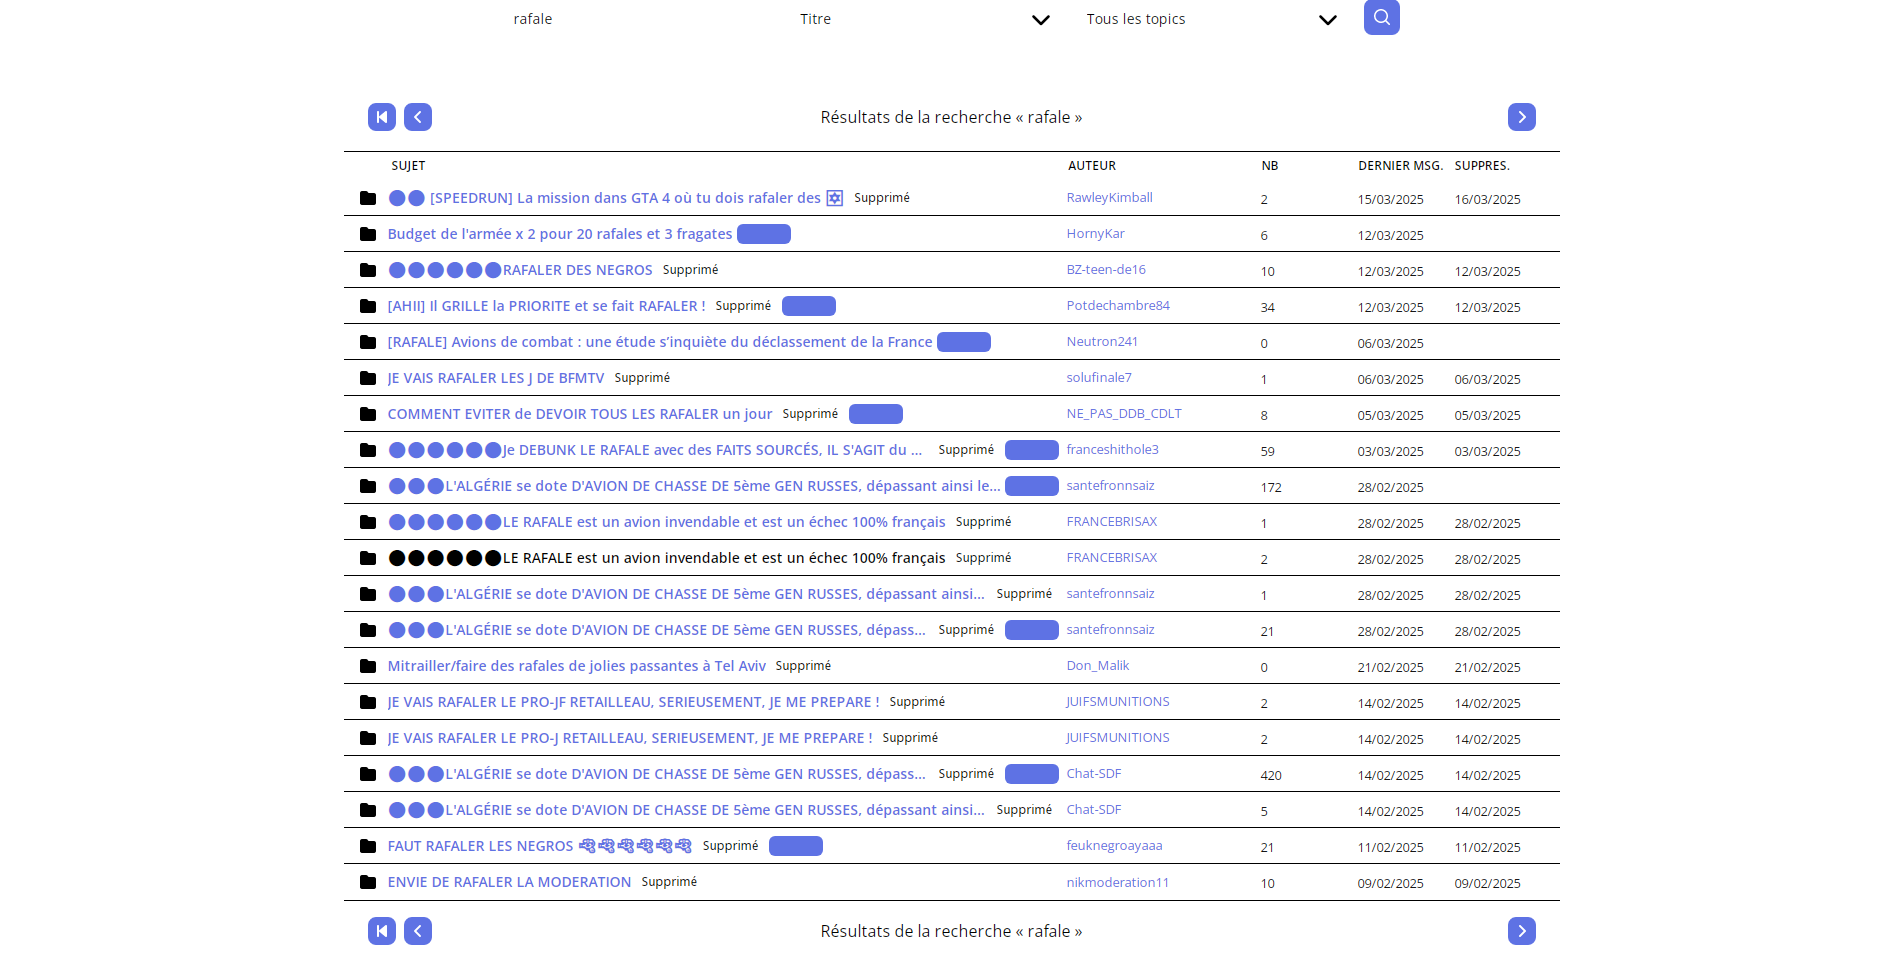
Task: Click the Supprimé label in SPEEDRUN row
Action: click(x=882, y=198)
